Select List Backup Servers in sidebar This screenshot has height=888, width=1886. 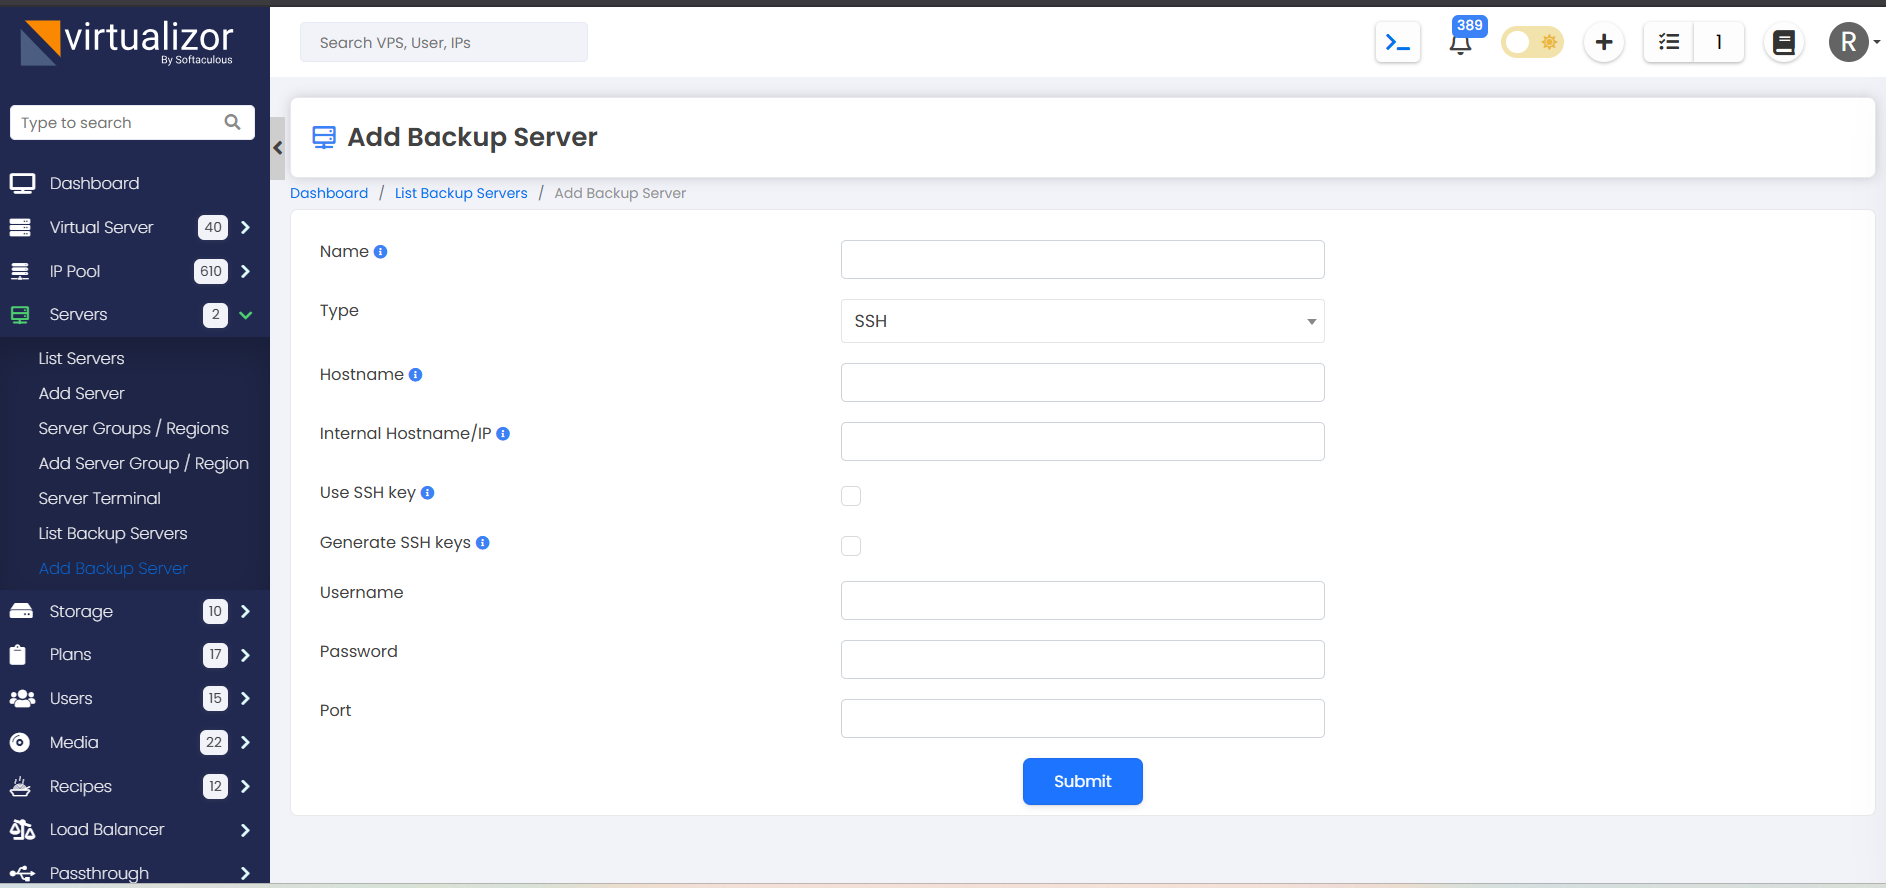(113, 534)
